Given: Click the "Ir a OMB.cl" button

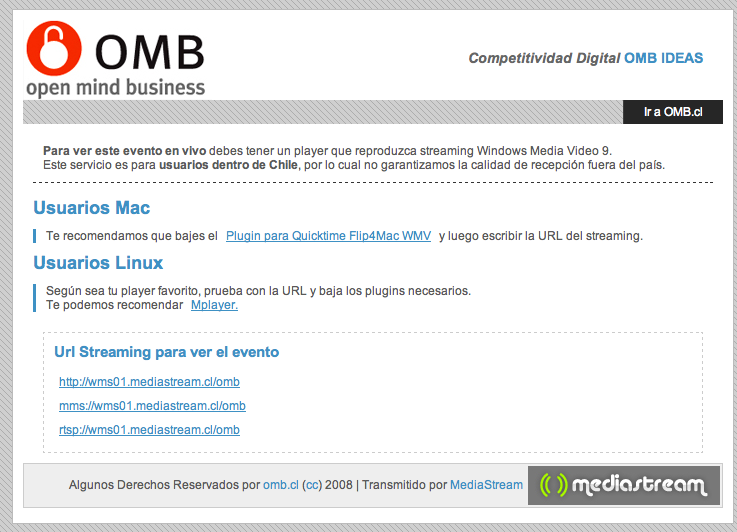Looking at the screenshot, I should (673, 112).
